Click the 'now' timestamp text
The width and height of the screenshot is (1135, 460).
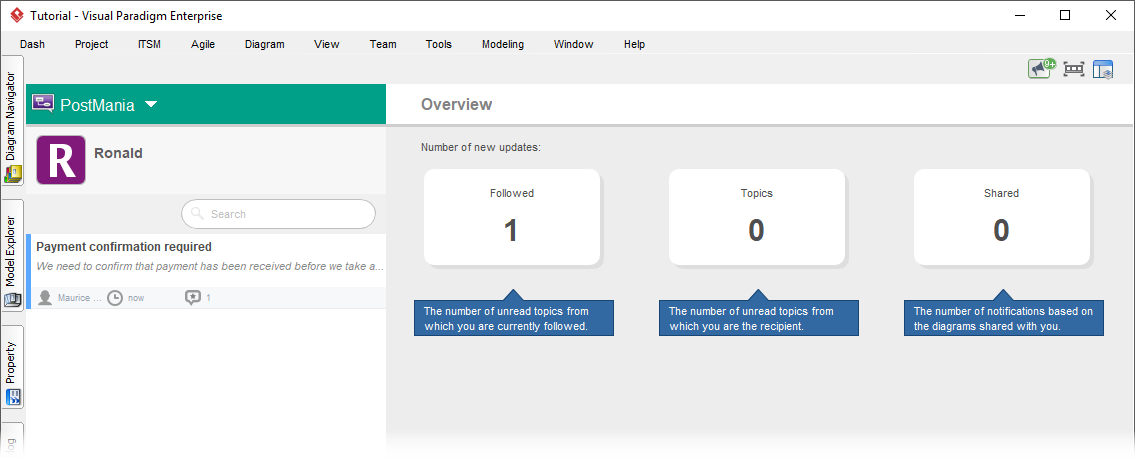pyautogui.click(x=136, y=298)
